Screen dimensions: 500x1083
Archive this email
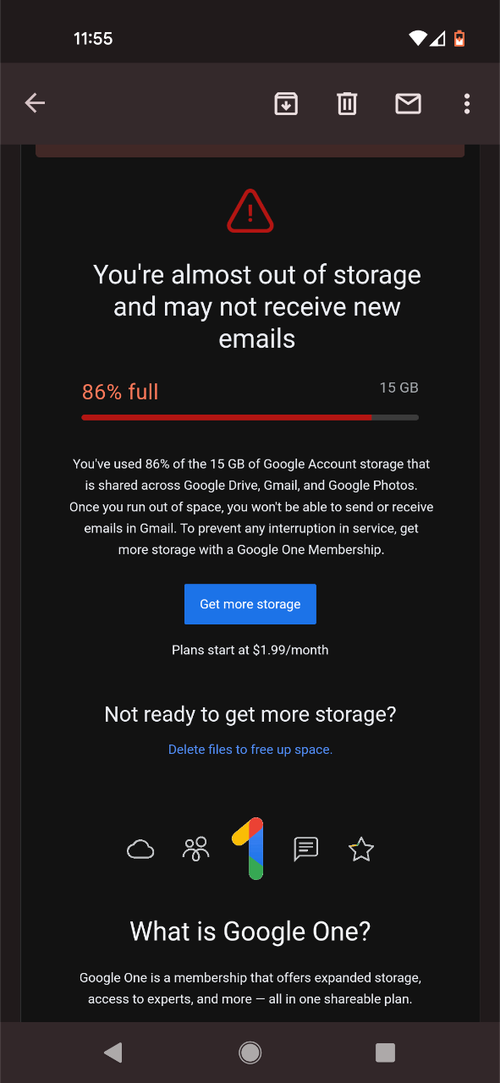(286, 104)
